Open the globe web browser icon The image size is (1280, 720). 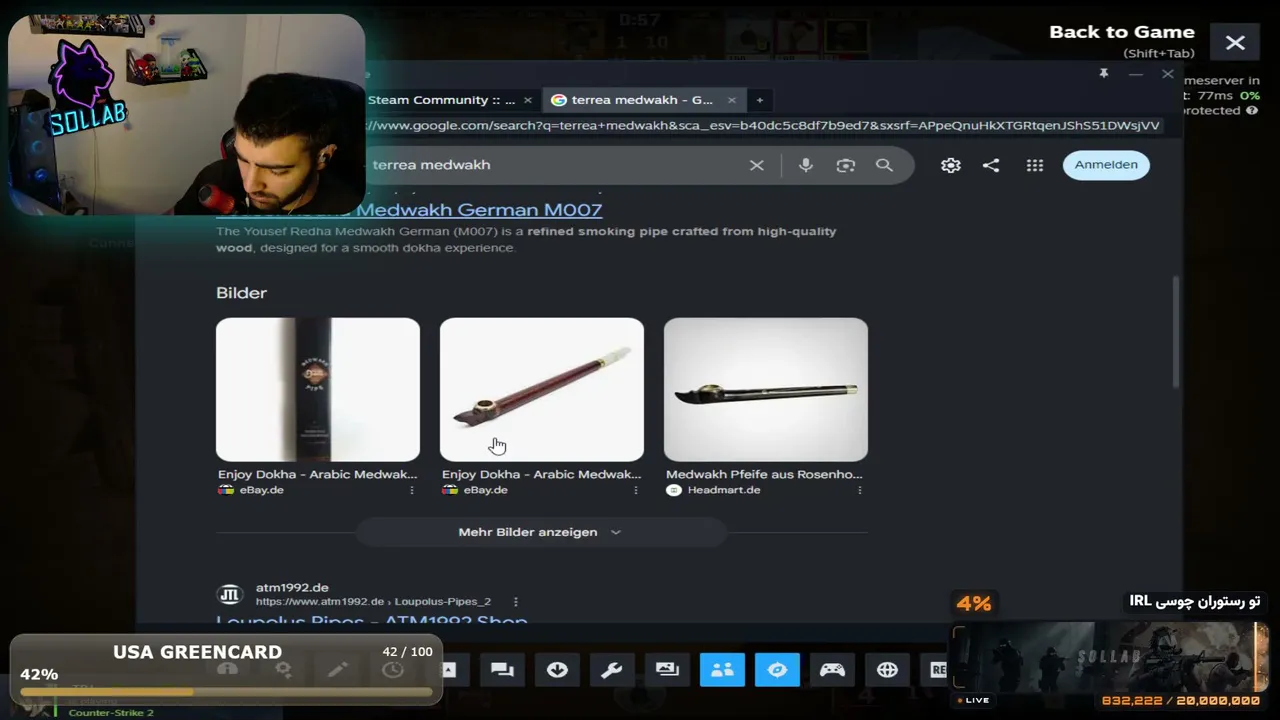pyautogui.click(x=887, y=670)
